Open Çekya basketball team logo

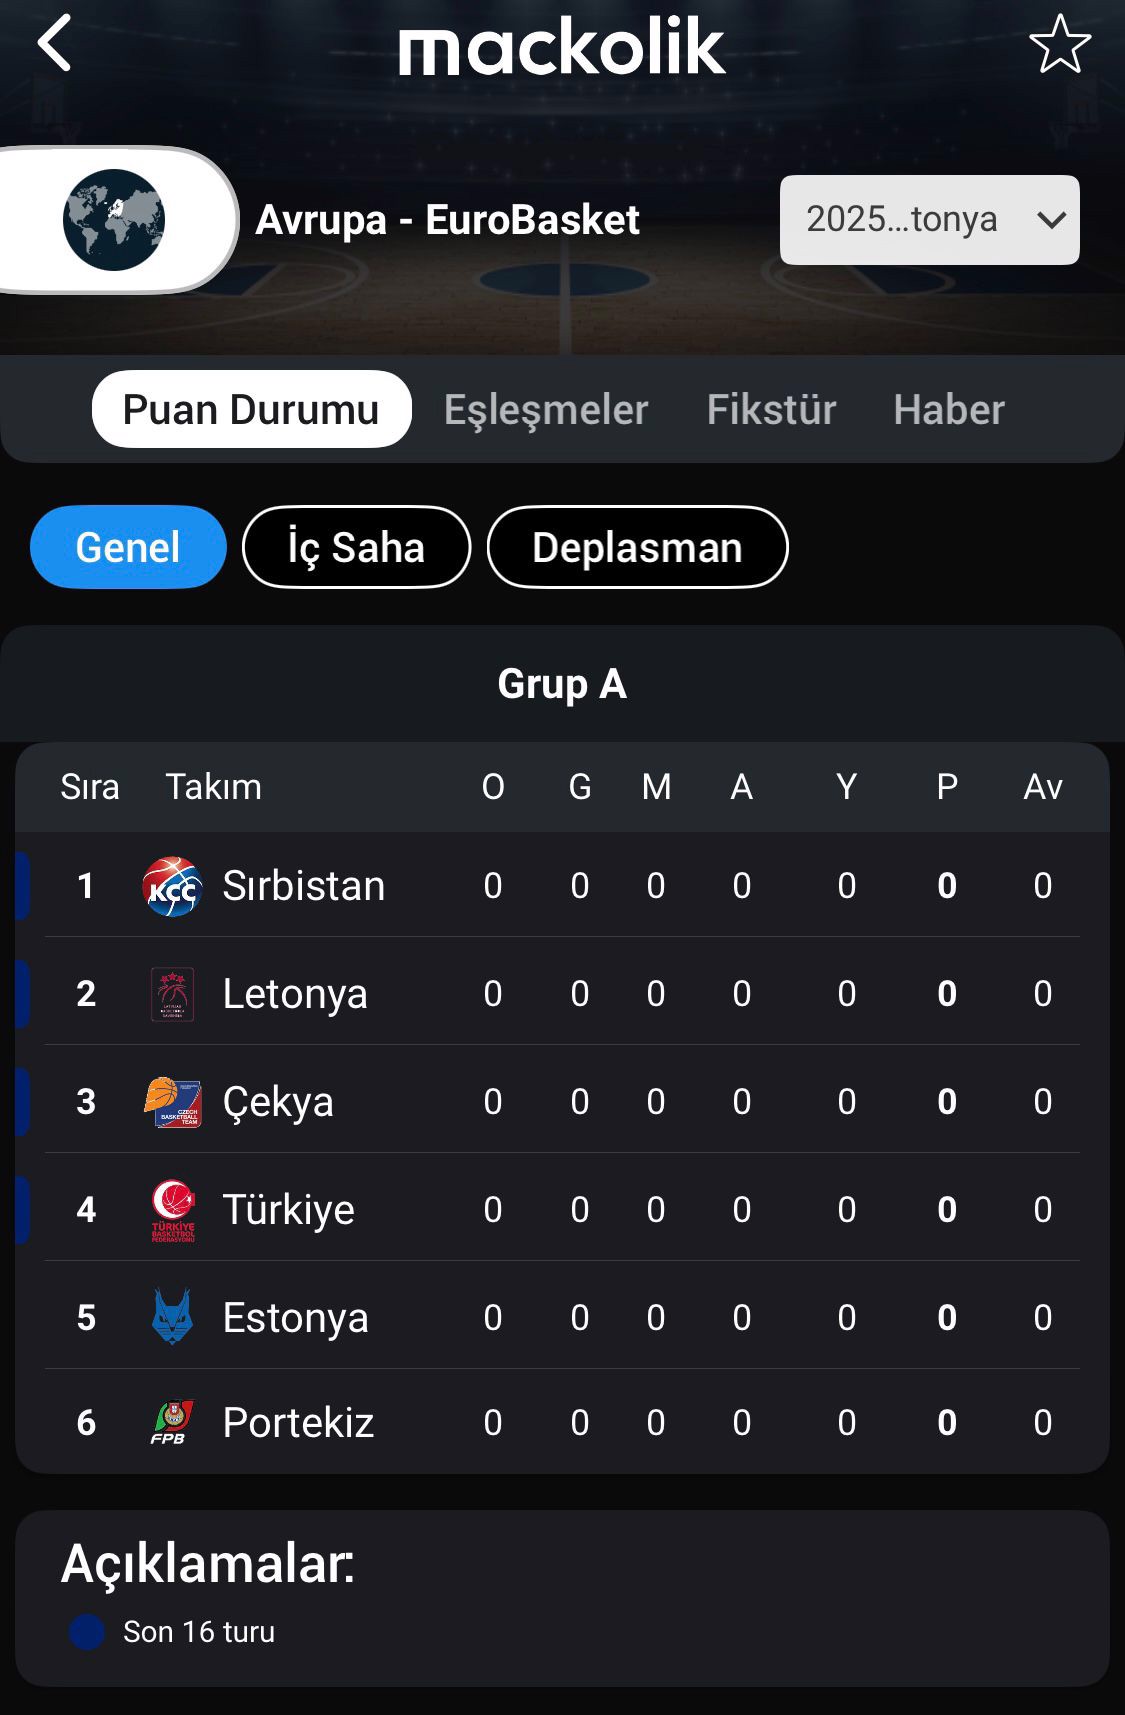(x=173, y=1102)
